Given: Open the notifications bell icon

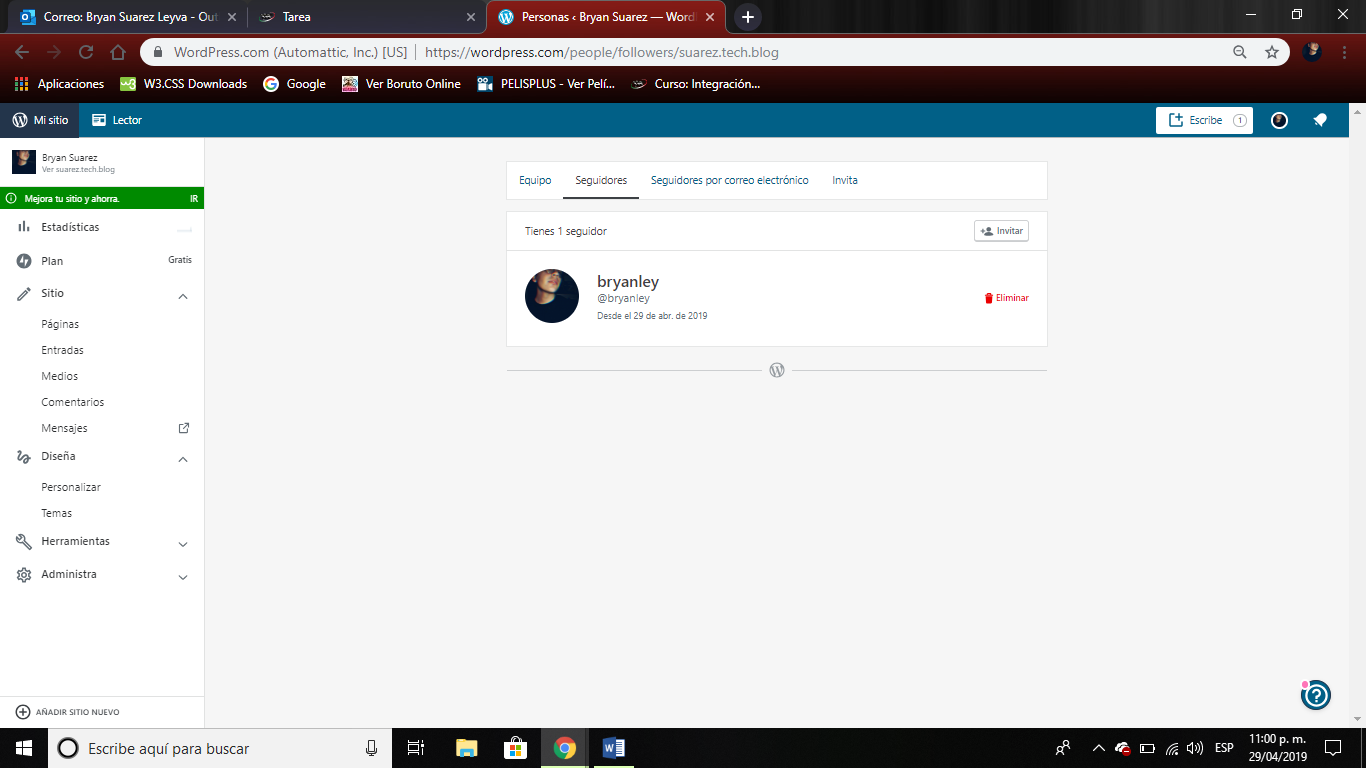Looking at the screenshot, I should [1320, 120].
